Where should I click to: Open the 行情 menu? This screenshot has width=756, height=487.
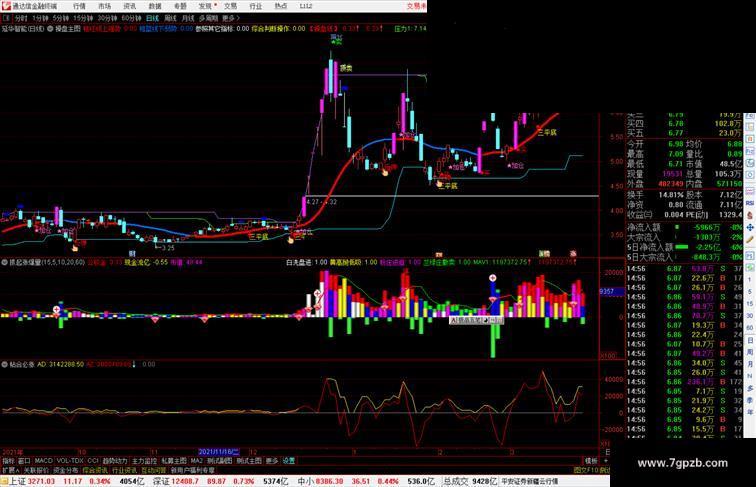tap(79, 6)
